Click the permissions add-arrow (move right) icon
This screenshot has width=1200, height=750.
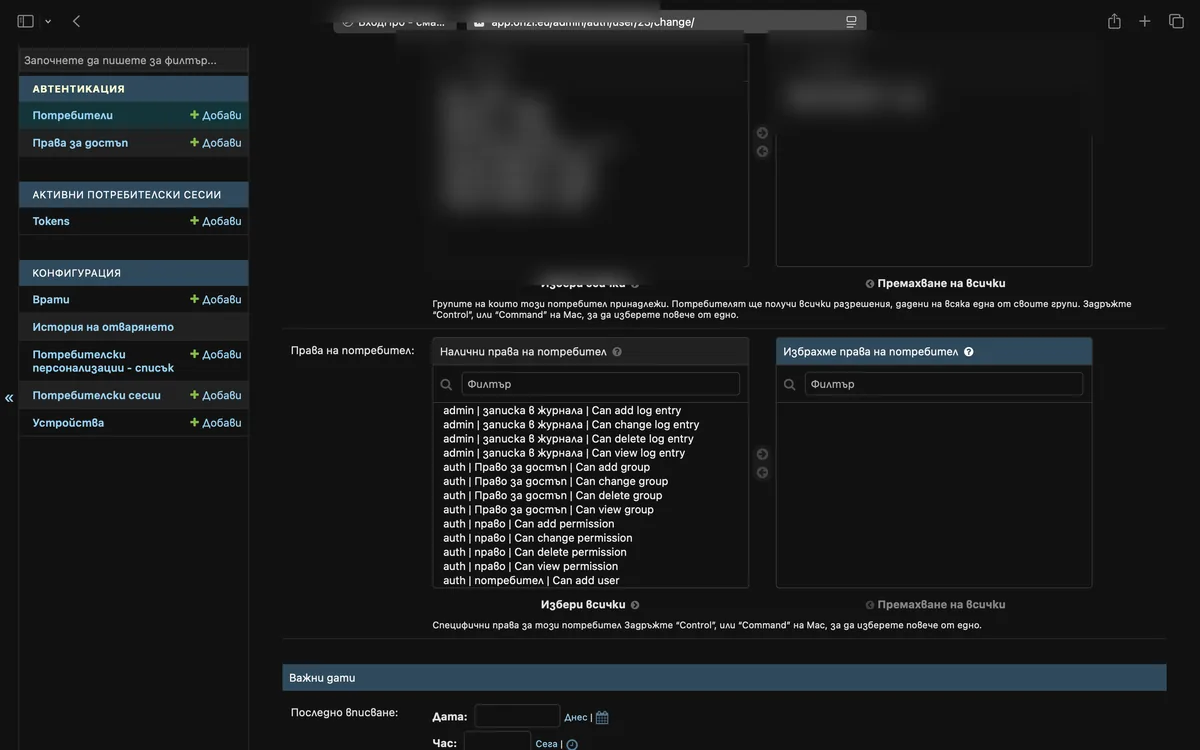(762, 454)
